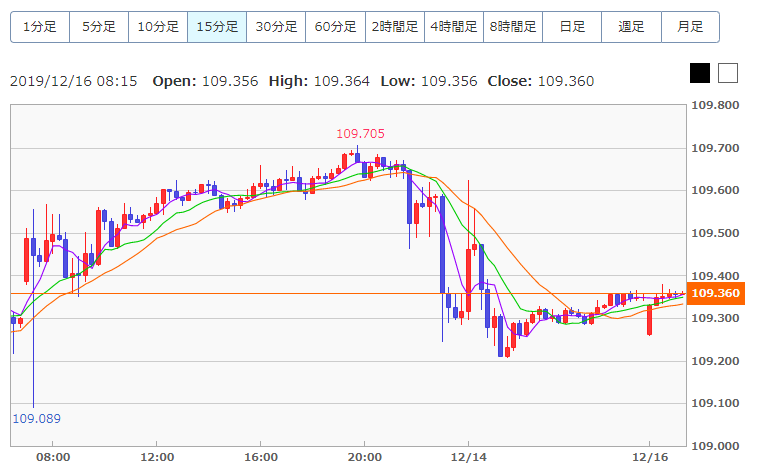Click the 16:00 time axis label

pos(261,457)
